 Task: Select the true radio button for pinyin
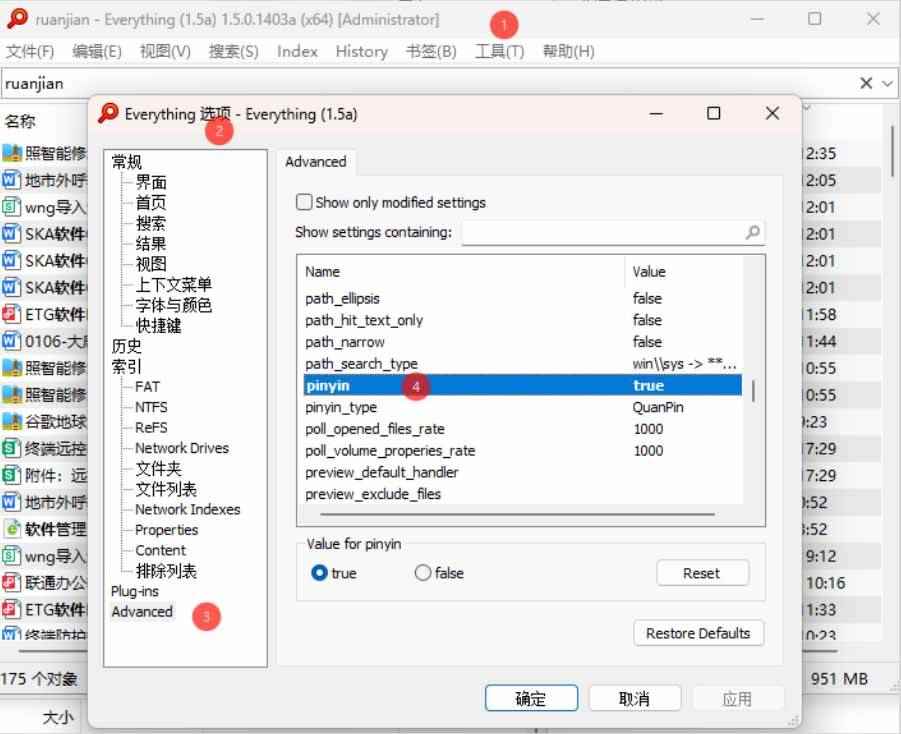click(319, 572)
